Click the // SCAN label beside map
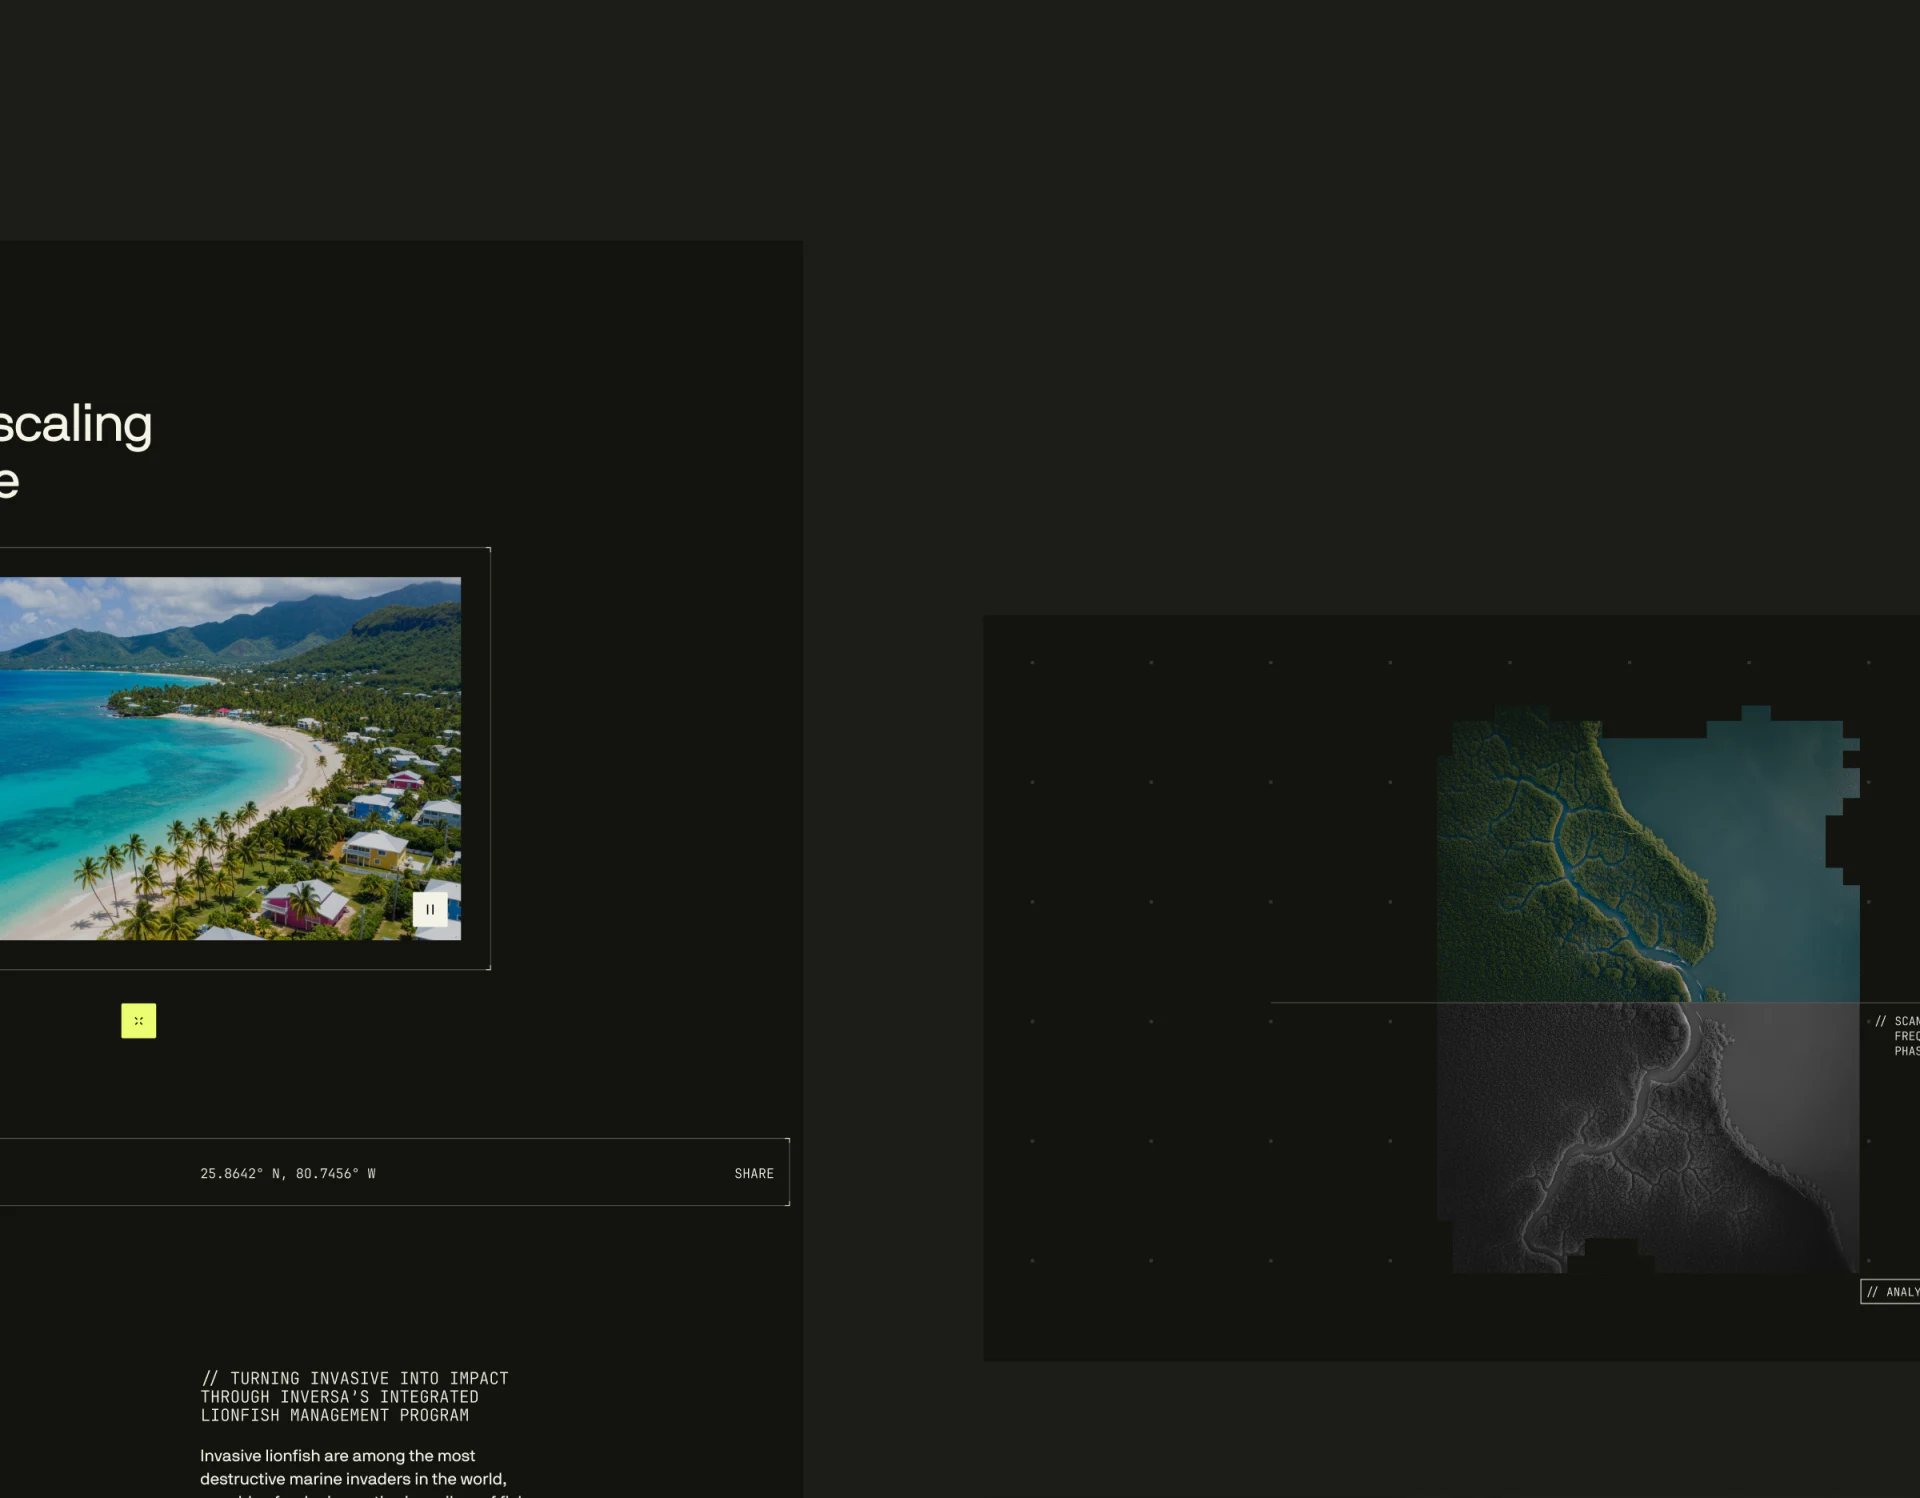Viewport: 1920px width, 1498px height. 1897,1021
